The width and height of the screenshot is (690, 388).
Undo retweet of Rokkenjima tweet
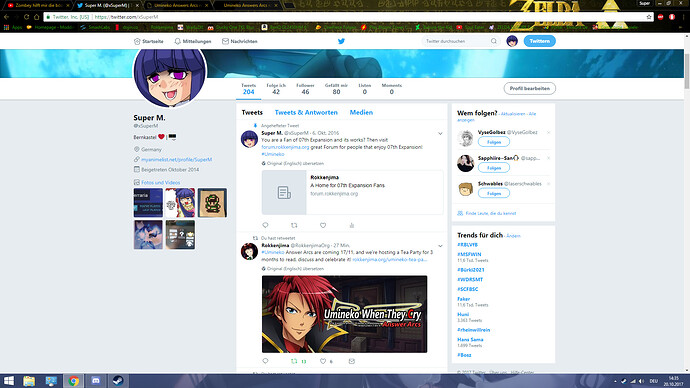coord(294,361)
